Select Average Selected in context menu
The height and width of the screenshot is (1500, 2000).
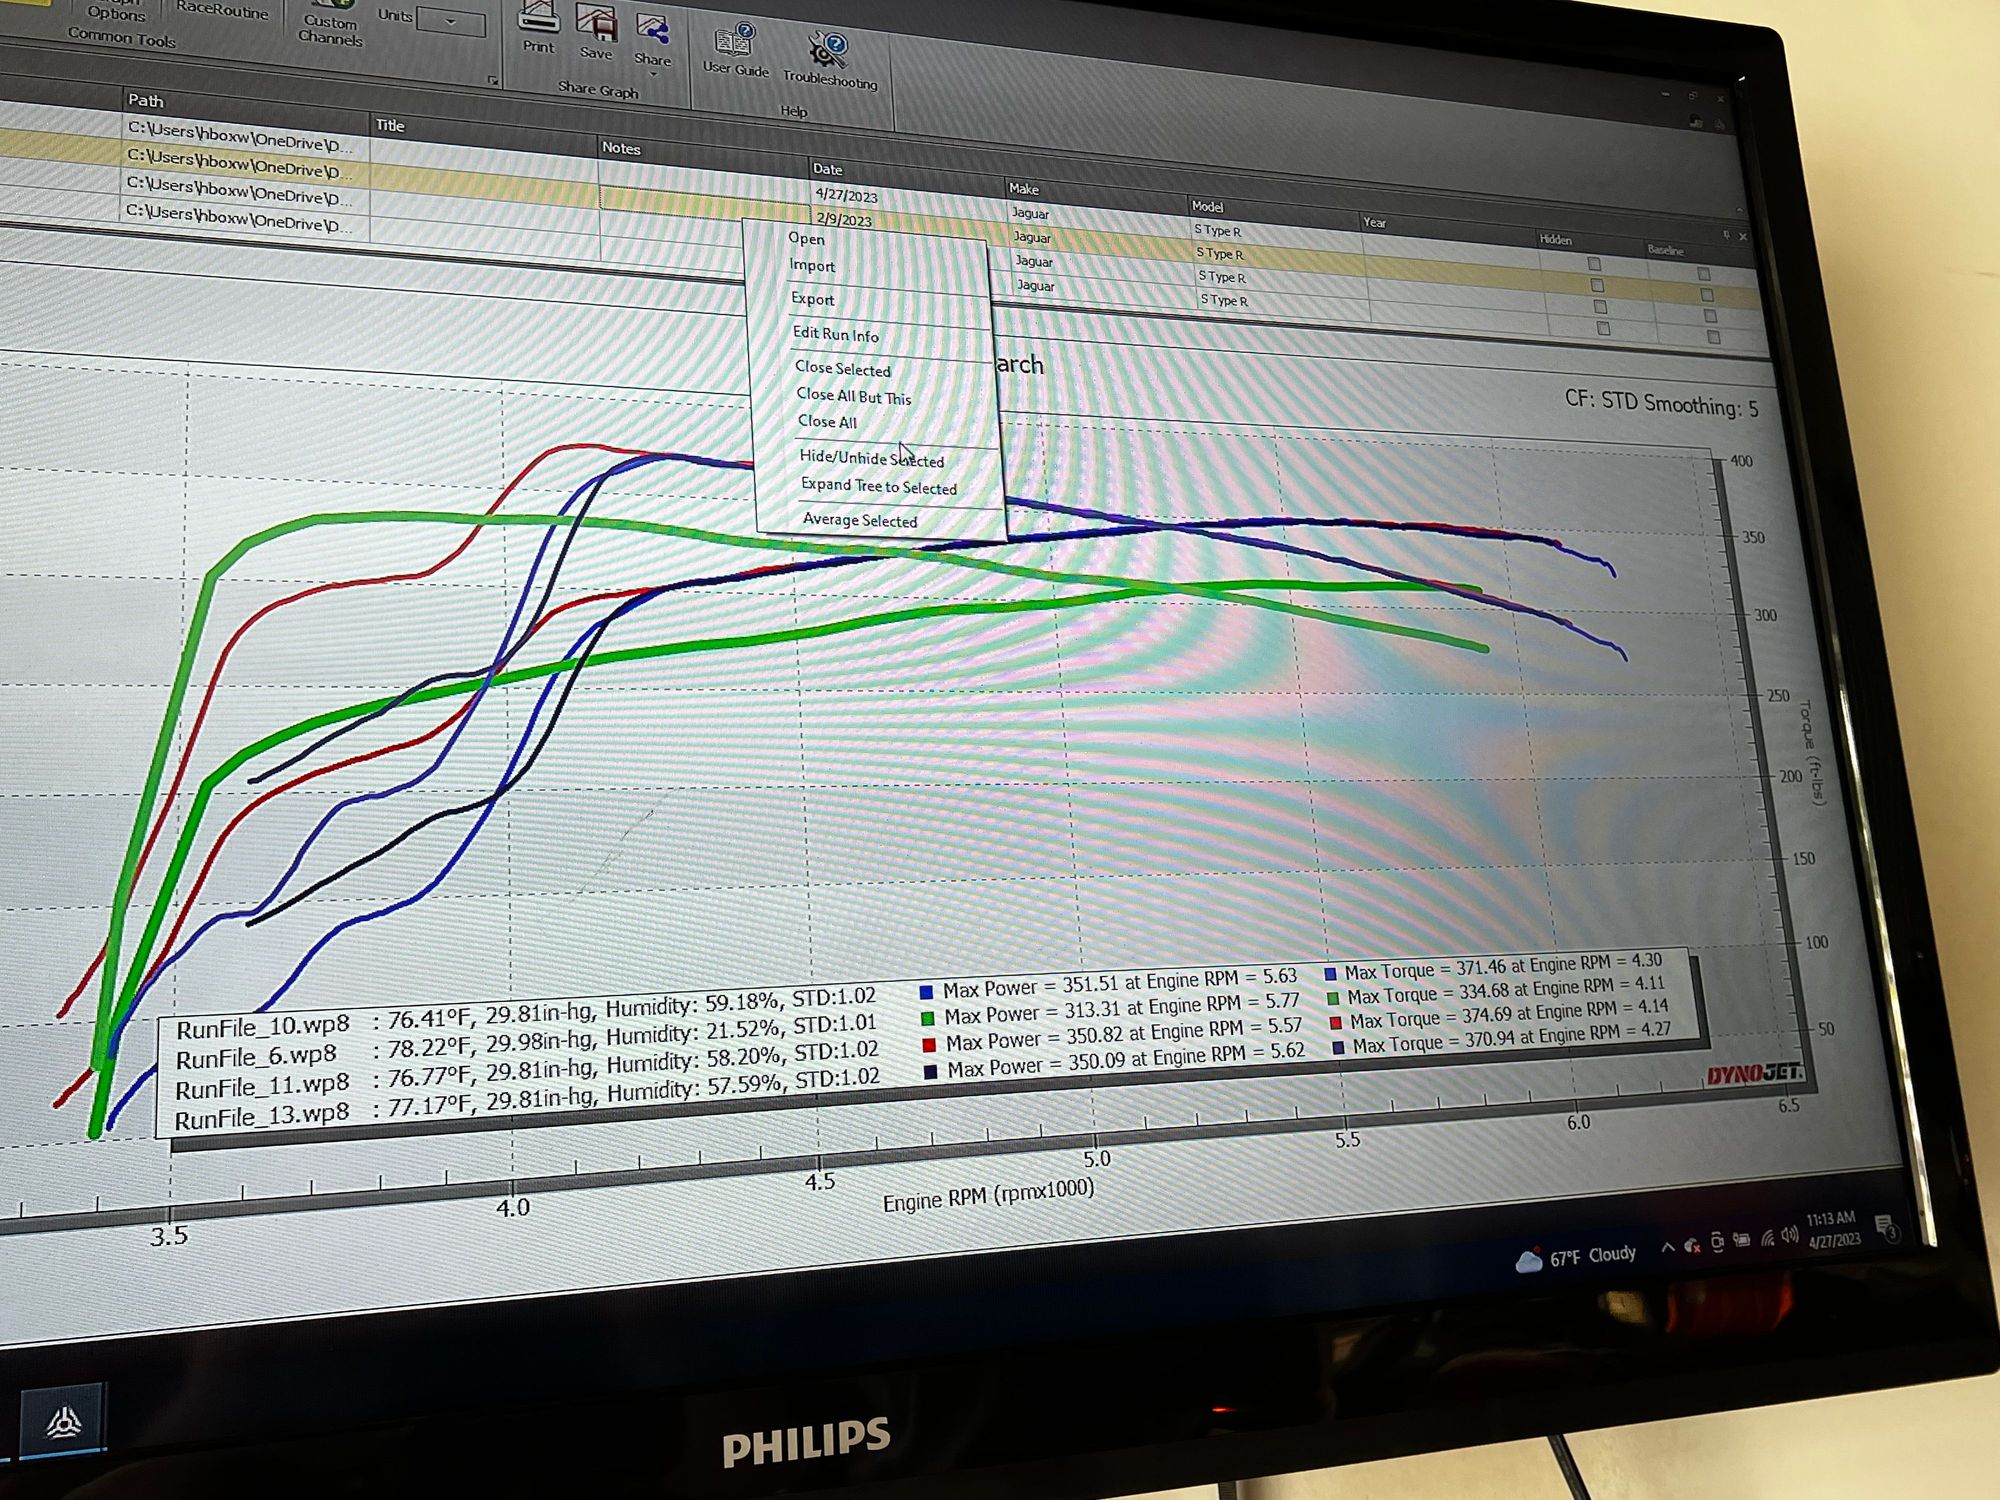point(860,520)
